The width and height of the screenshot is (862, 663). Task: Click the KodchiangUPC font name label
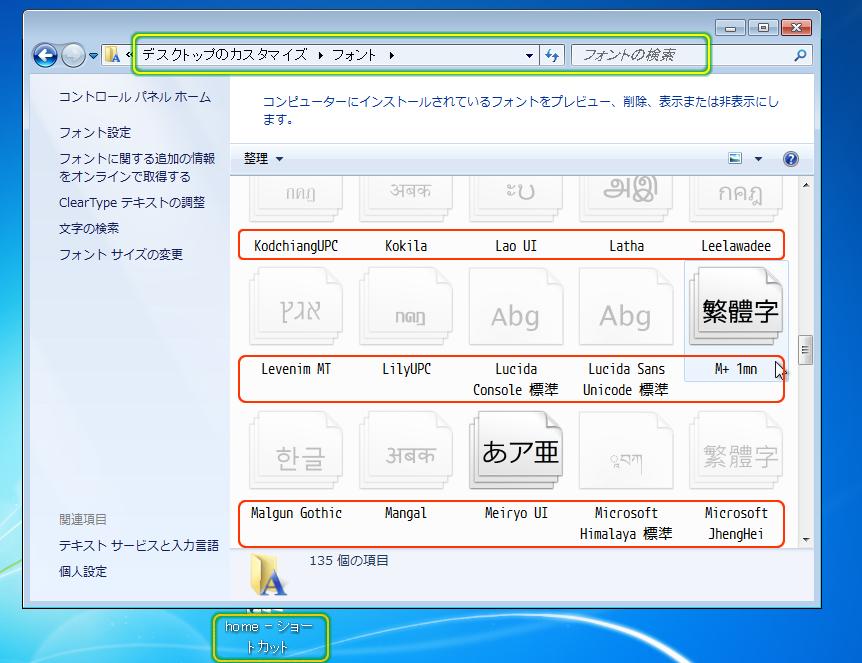(296, 246)
